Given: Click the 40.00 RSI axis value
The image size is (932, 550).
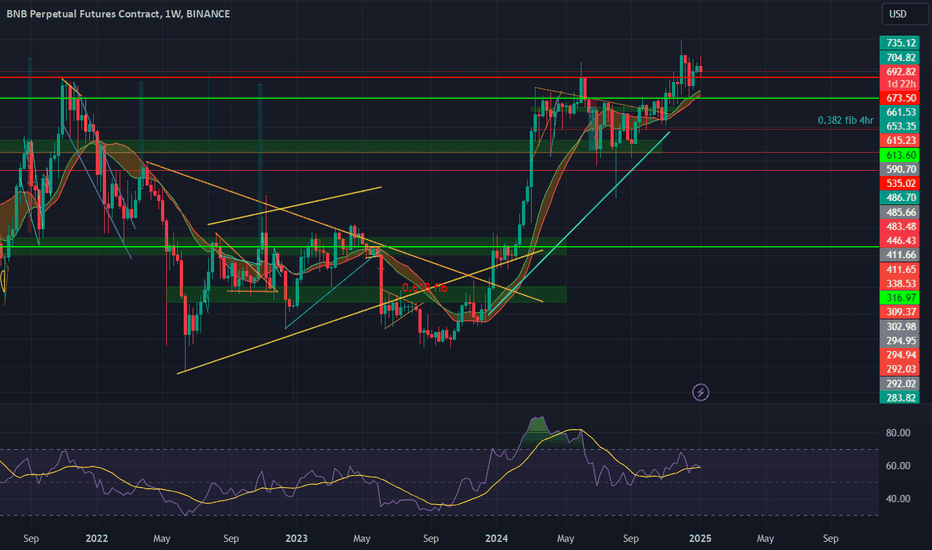Looking at the screenshot, I should click(x=898, y=499).
